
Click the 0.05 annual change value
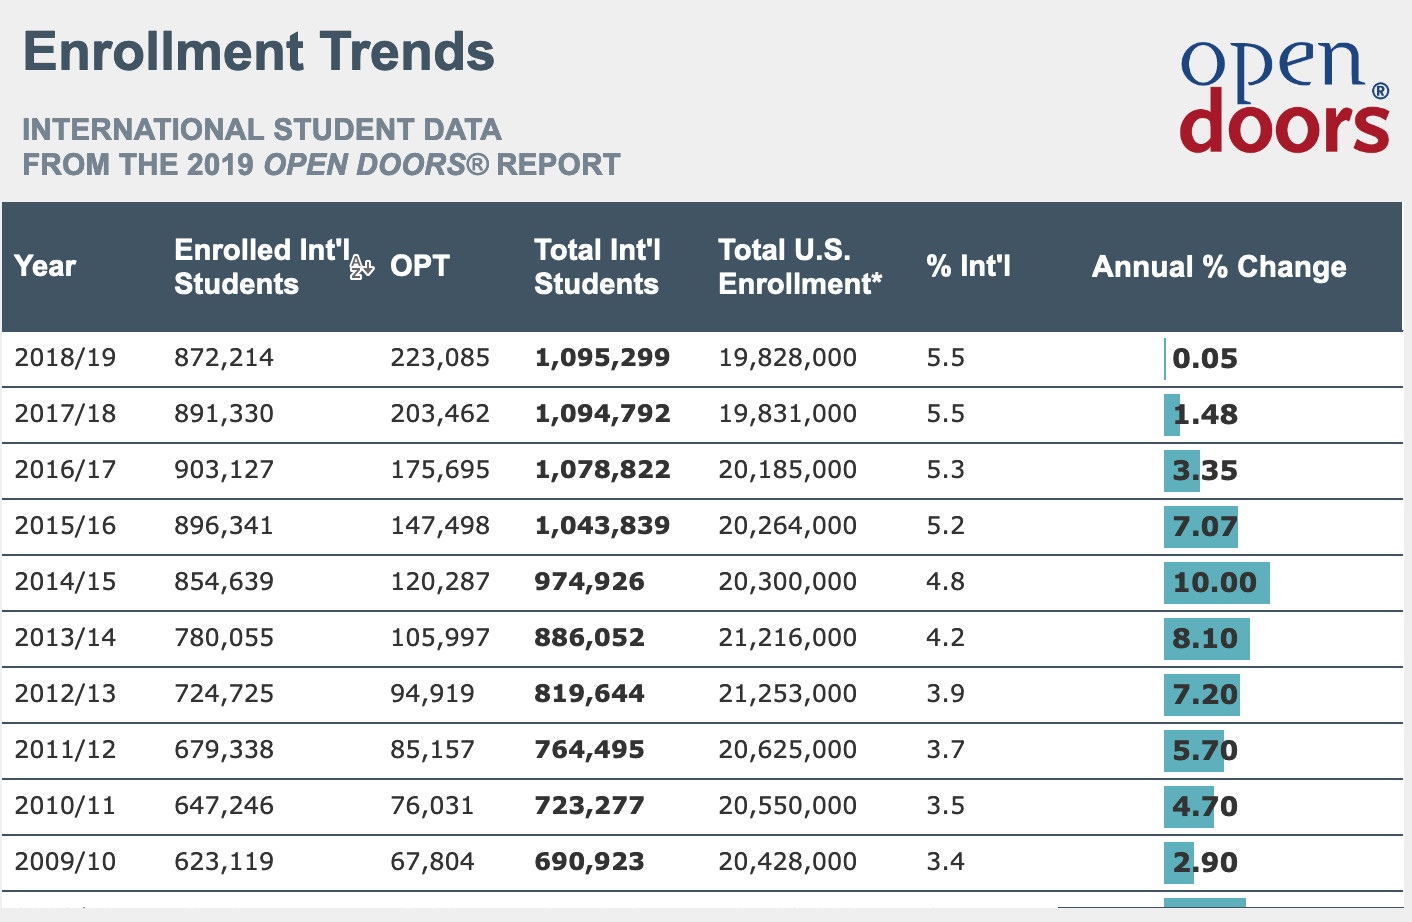pyautogui.click(x=1204, y=359)
